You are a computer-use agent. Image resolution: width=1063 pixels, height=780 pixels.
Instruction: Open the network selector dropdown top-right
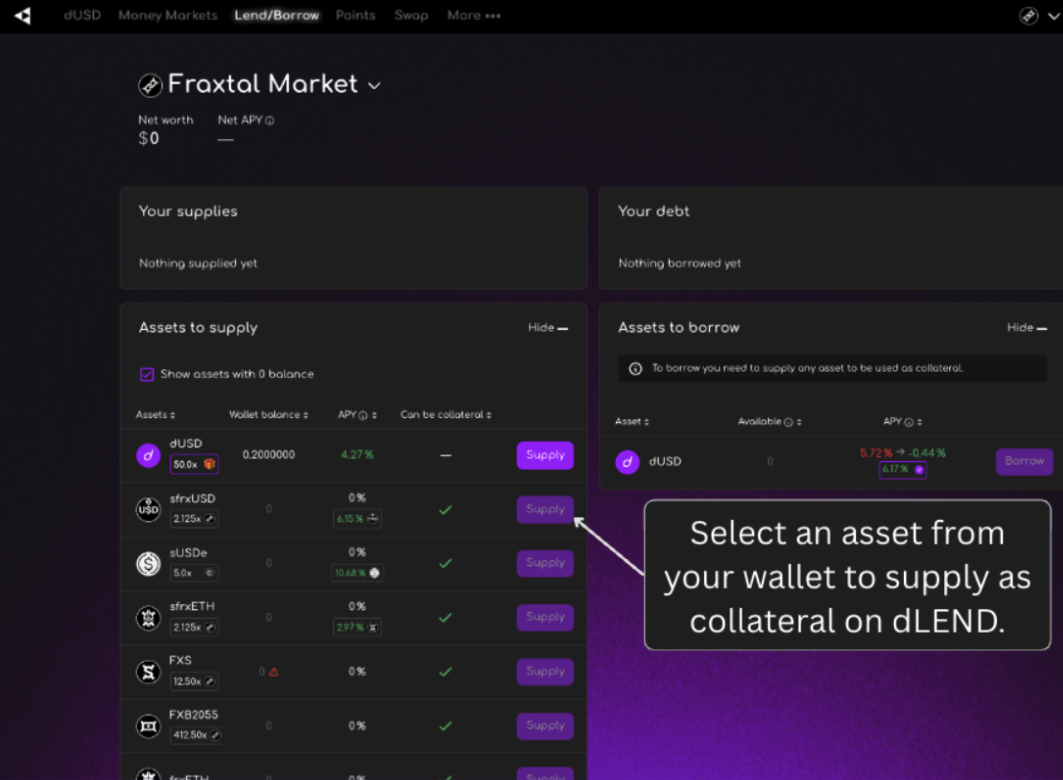(x=1039, y=15)
